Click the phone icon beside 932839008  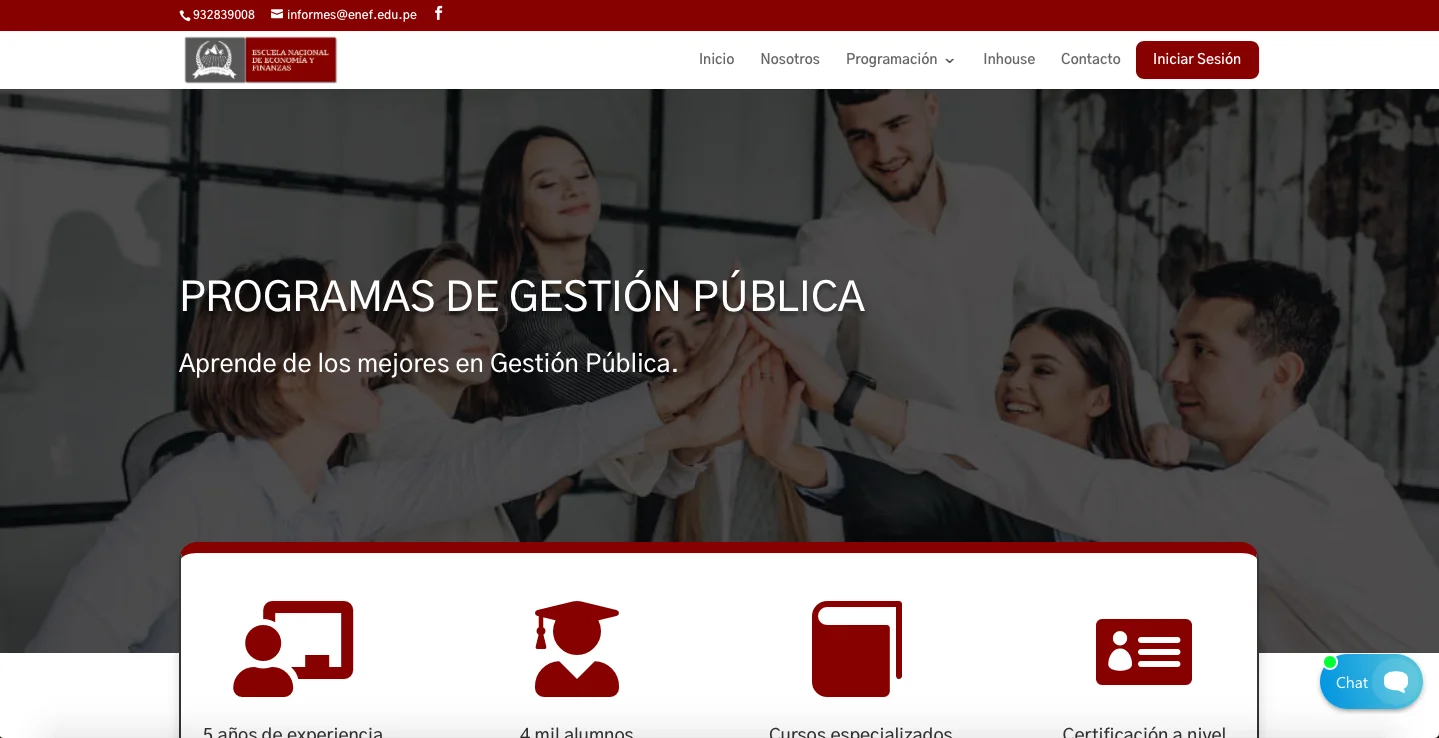click(x=185, y=15)
